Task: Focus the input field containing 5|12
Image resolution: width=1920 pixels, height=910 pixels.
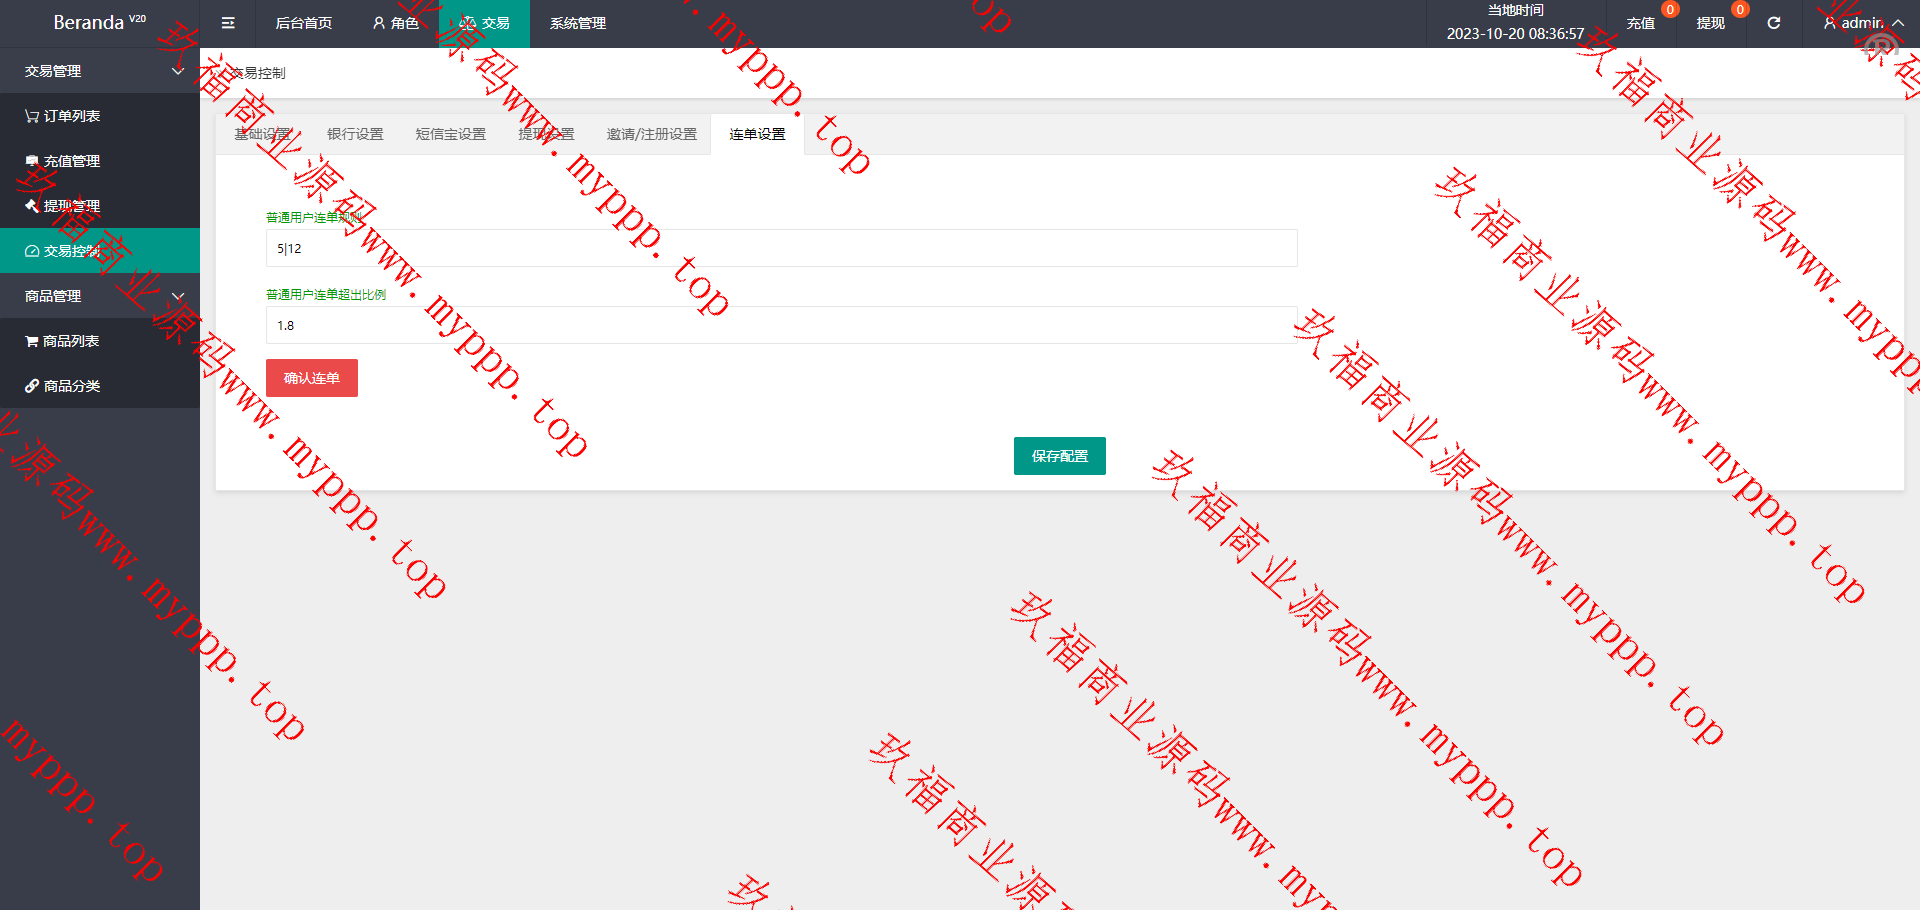Action: 780,248
